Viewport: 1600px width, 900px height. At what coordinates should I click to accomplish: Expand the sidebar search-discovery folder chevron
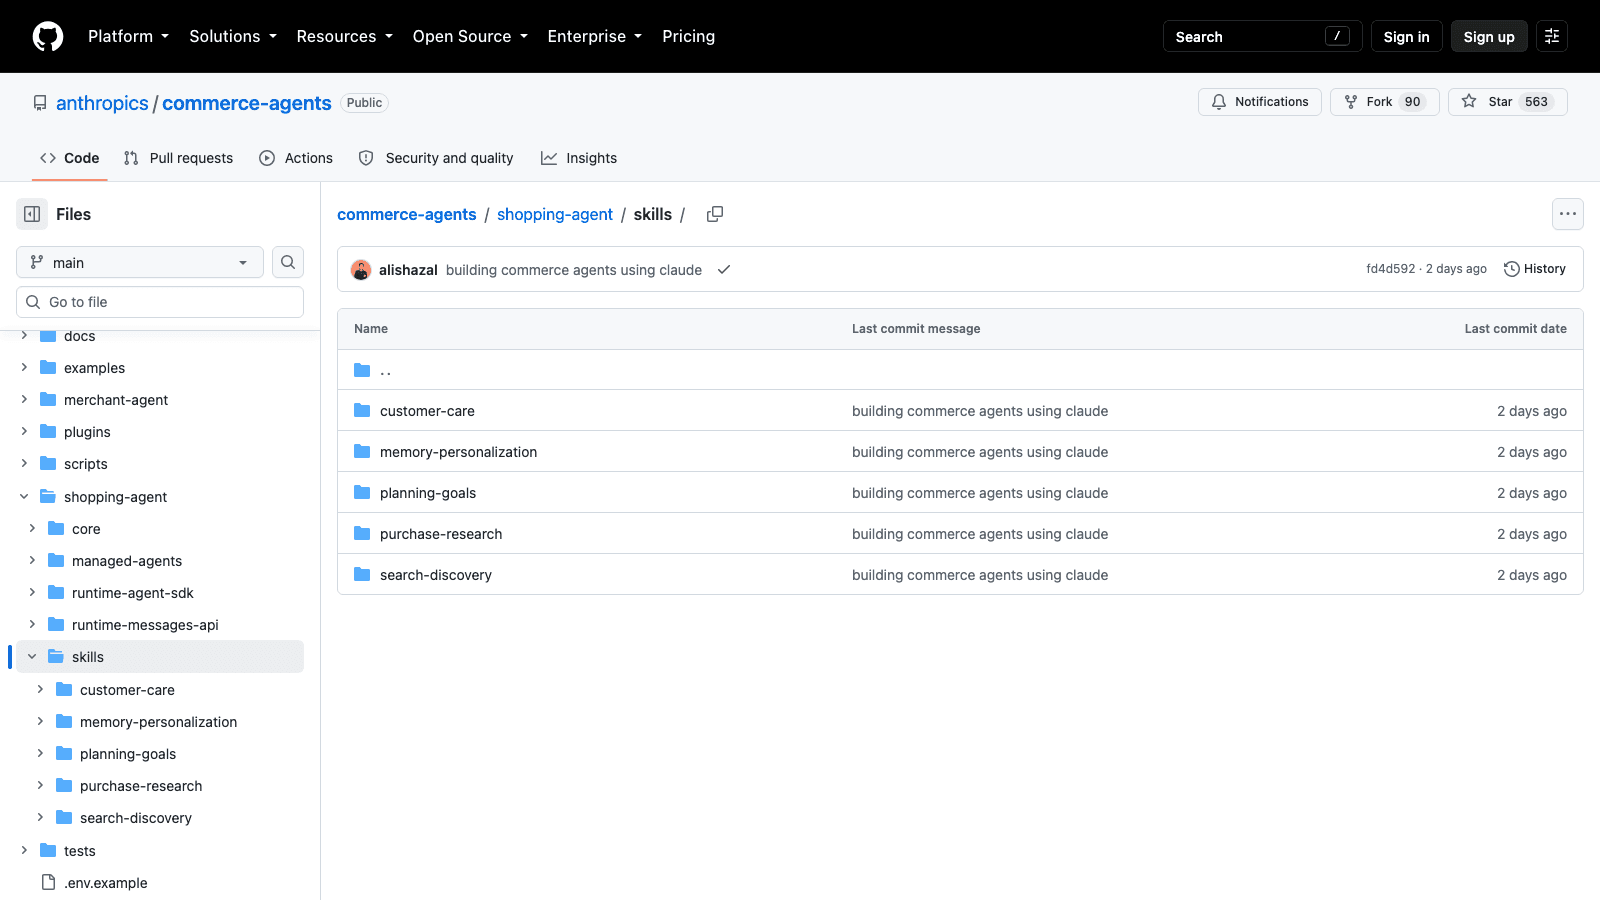tap(40, 818)
